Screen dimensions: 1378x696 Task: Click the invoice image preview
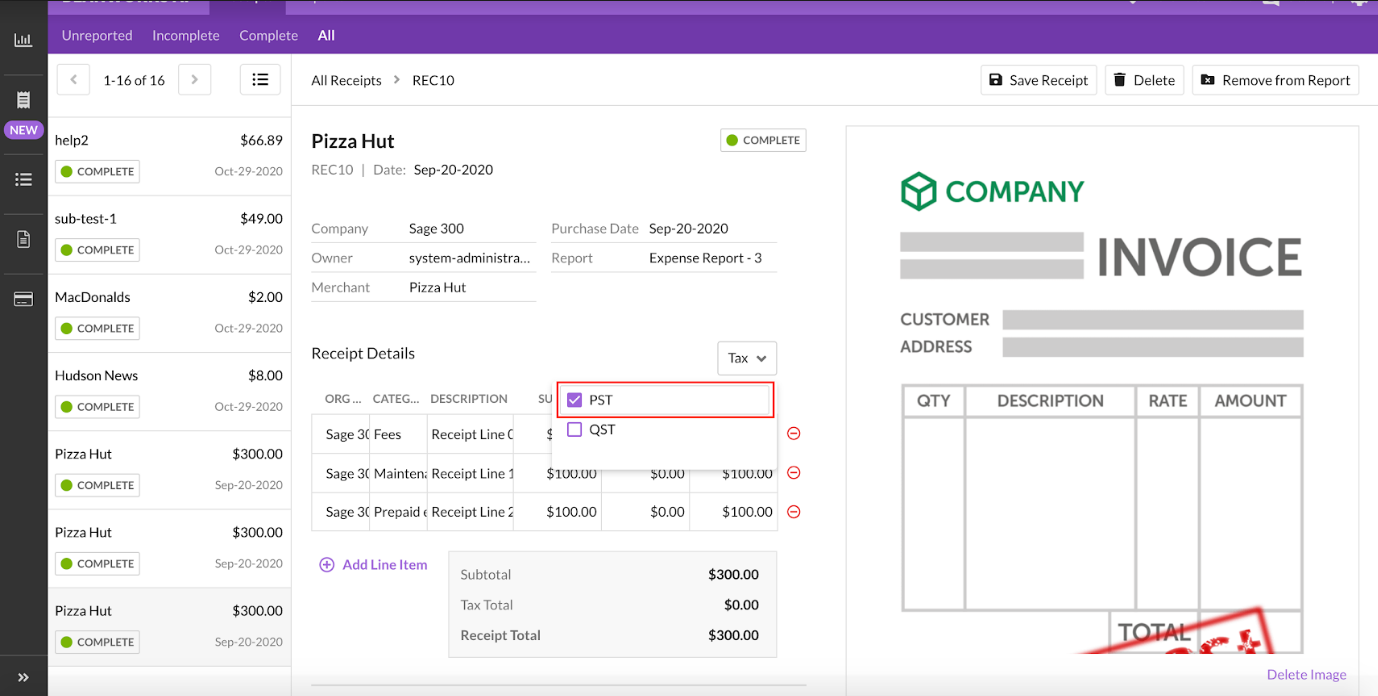1101,390
